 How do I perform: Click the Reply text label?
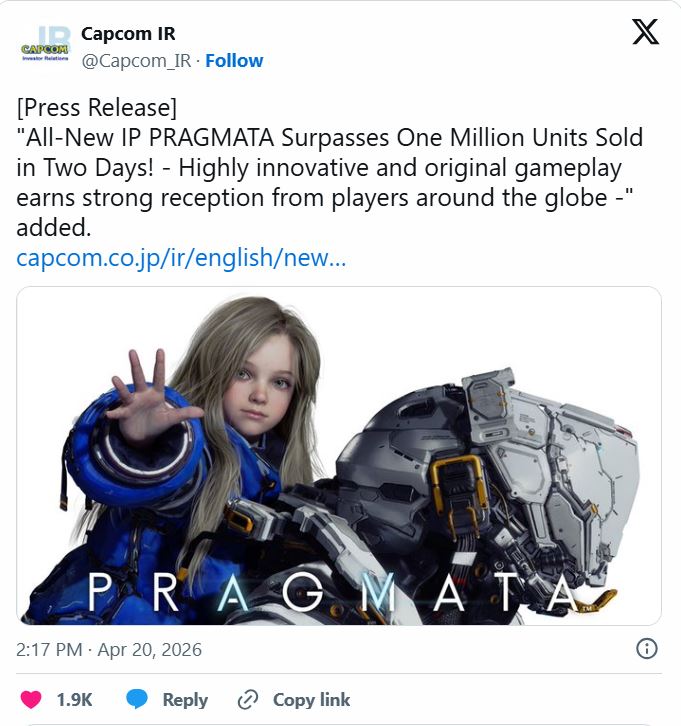click(185, 700)
